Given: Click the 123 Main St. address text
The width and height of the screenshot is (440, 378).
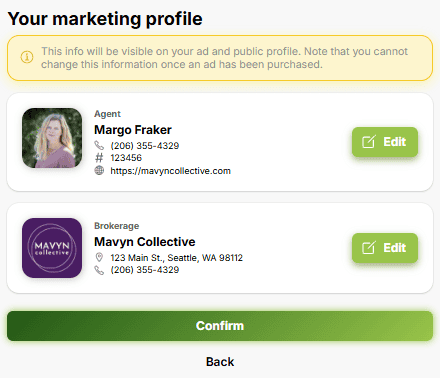Looking at the screenshot, I should click(x=177, y=258).
